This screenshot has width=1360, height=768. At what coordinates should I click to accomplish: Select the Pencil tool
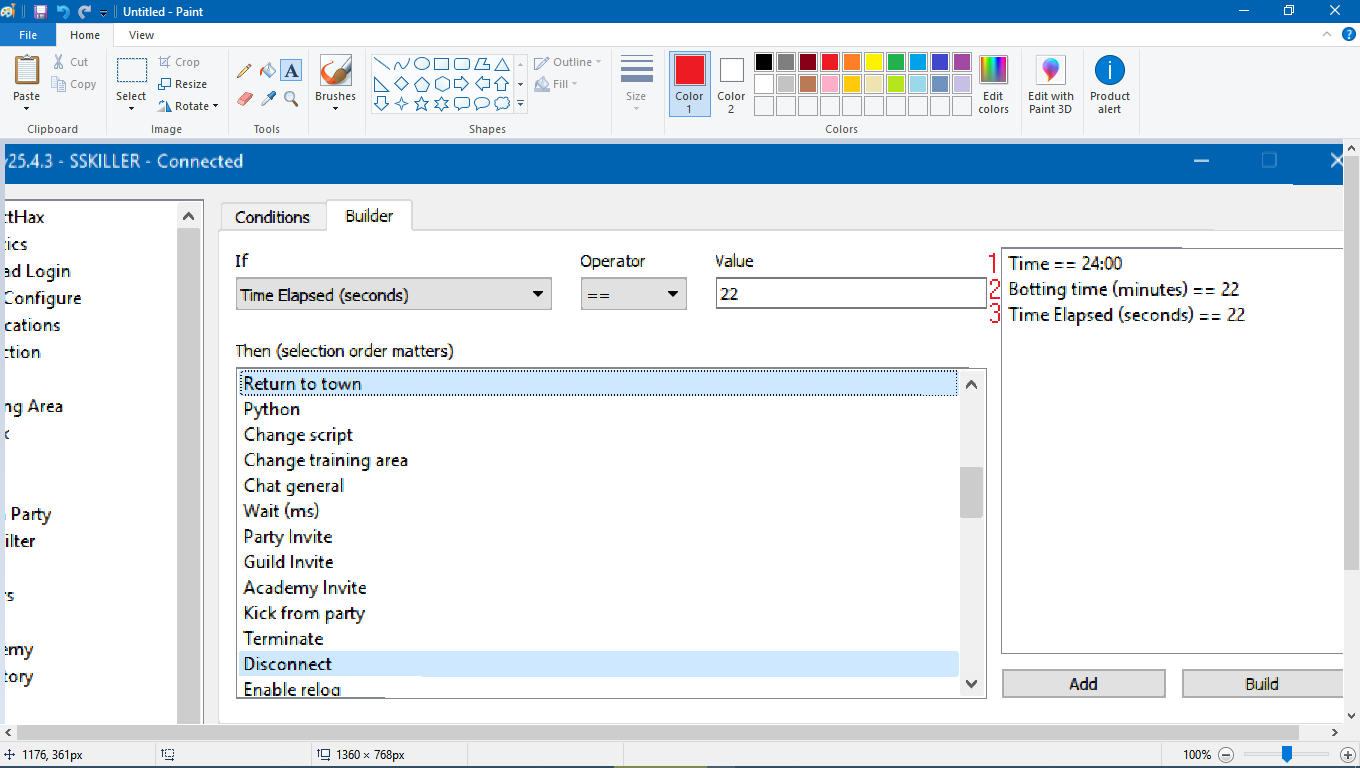(x=244, y=71)
